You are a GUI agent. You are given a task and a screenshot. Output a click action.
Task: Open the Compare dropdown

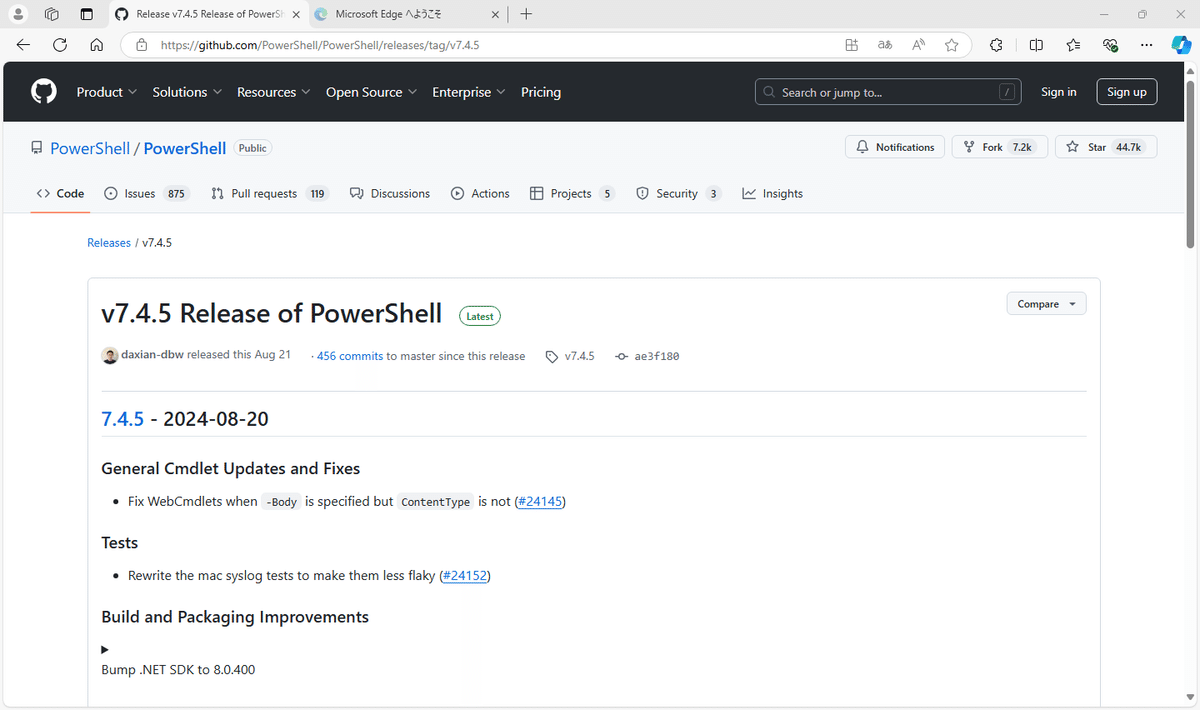pyautogui.click(x=1046, y=303)
